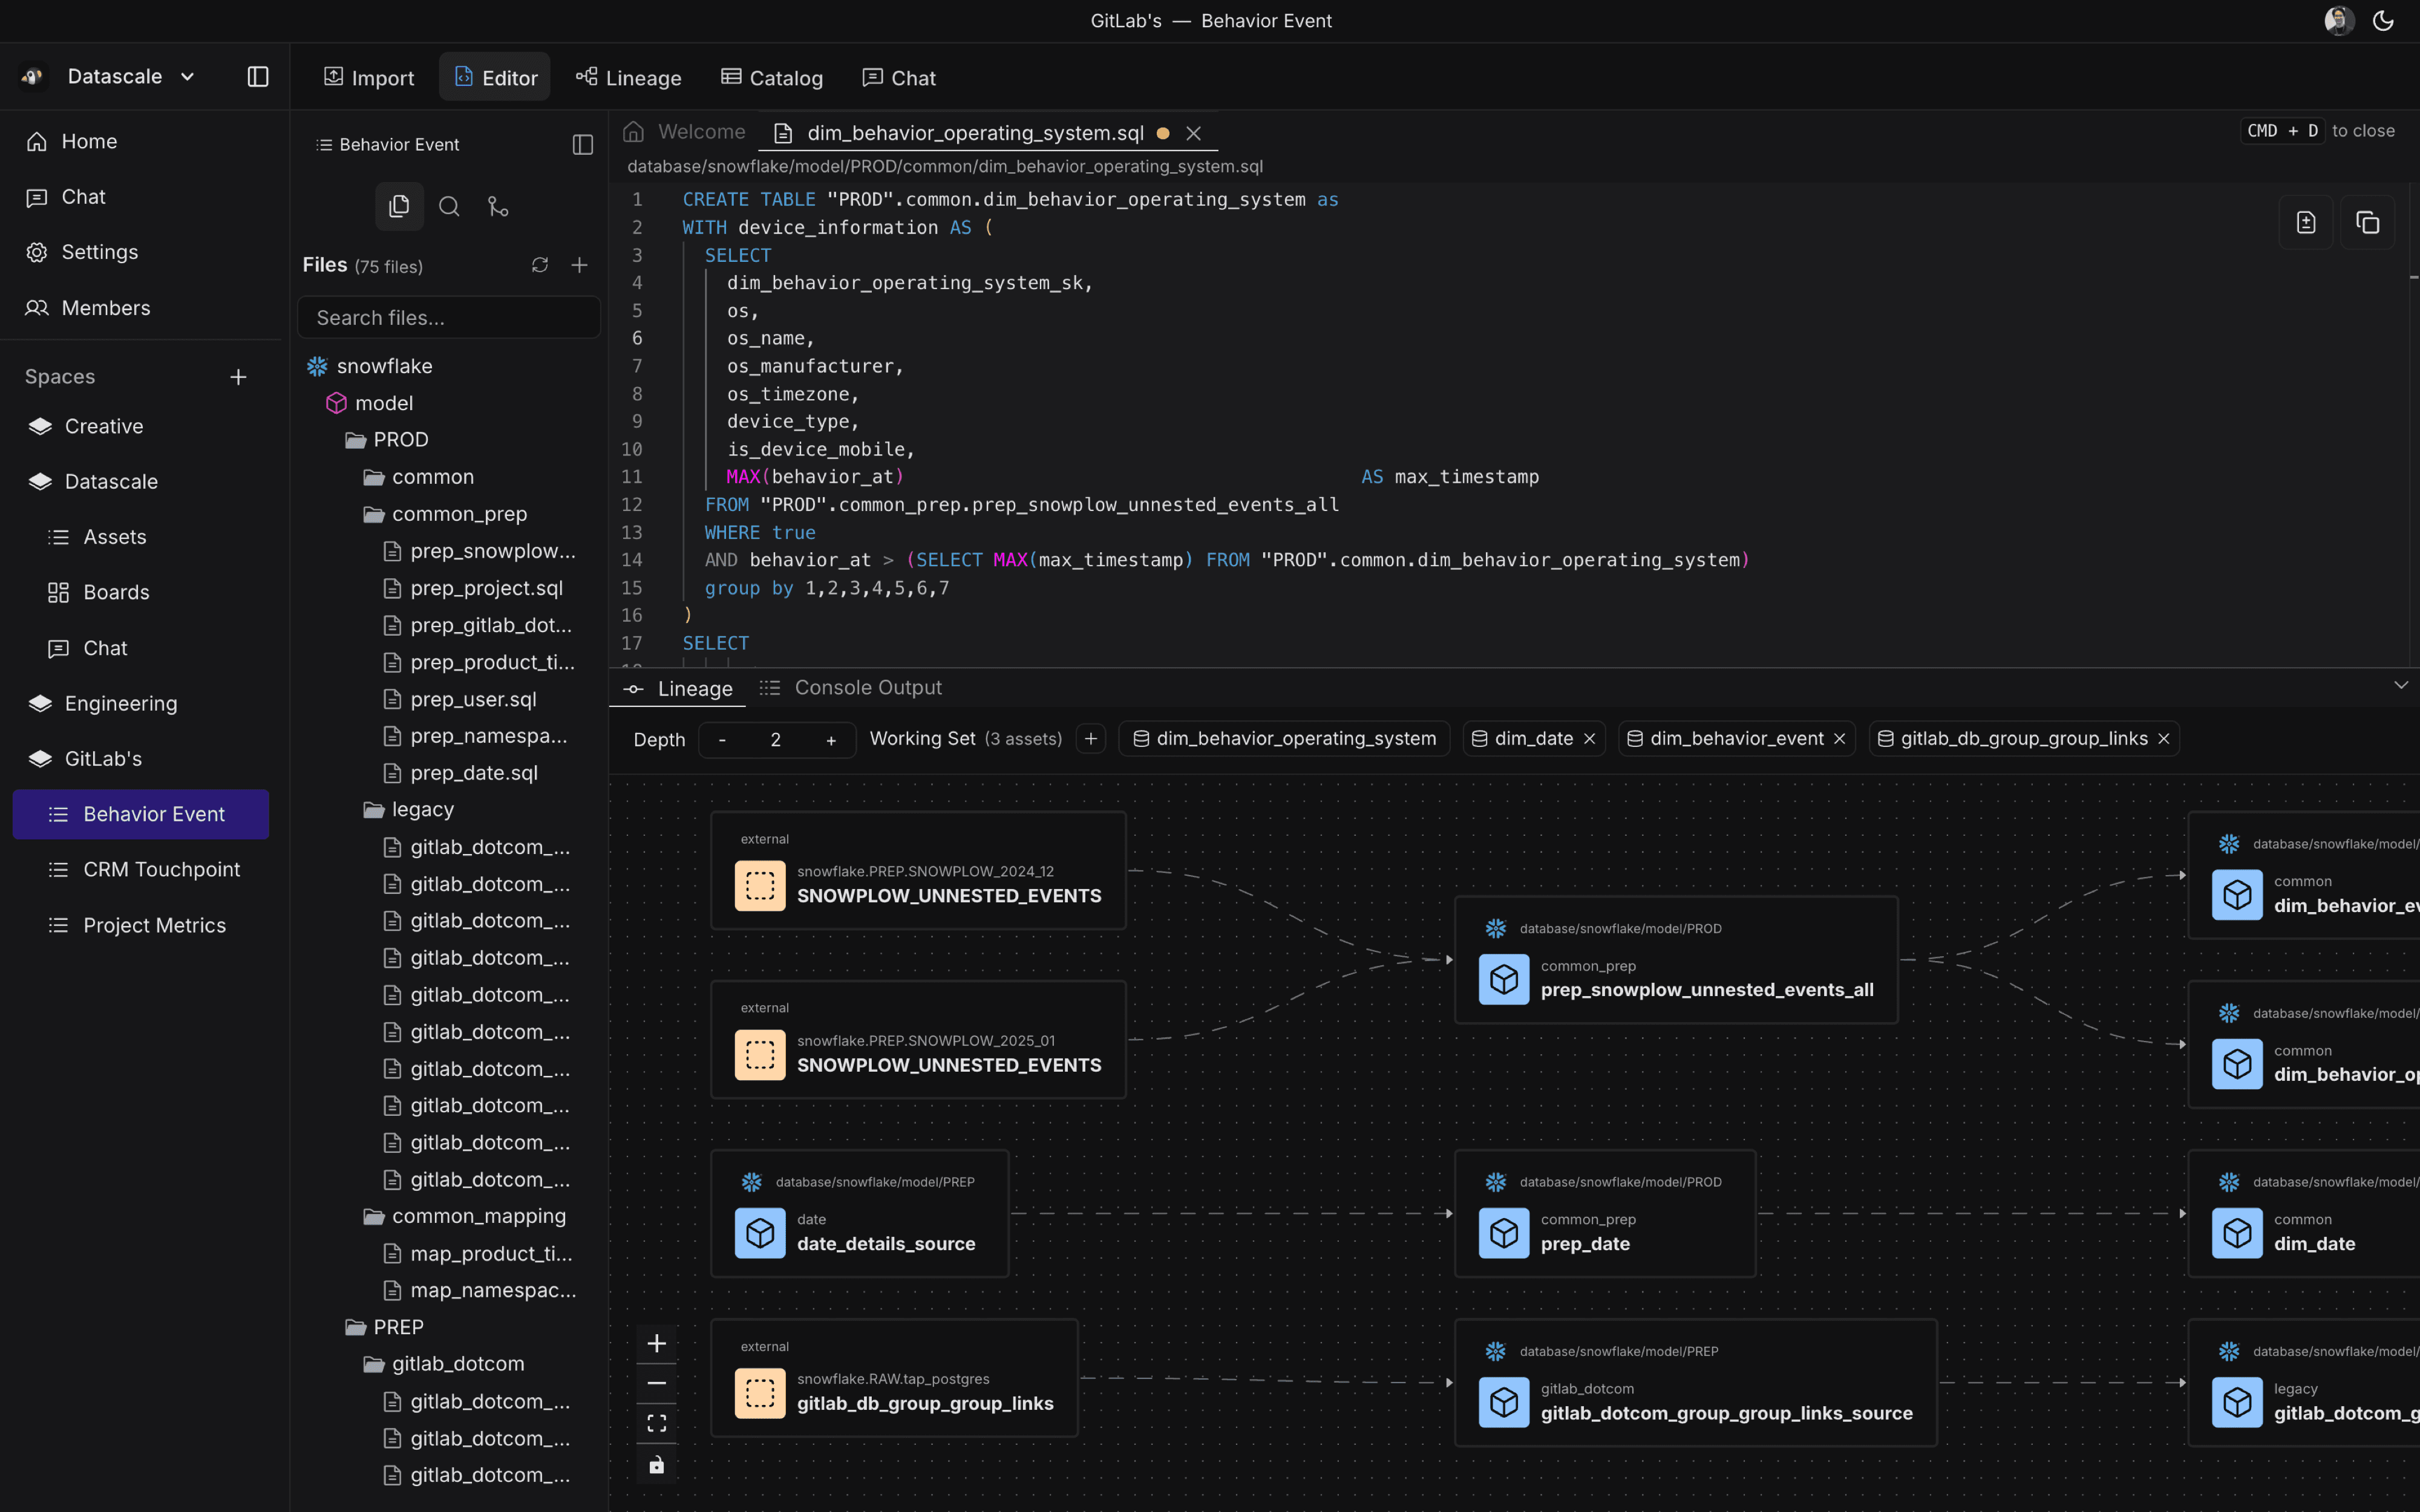2420x1512 pixels.
Task: Select the files explorer icon
Action: point(399,207)
